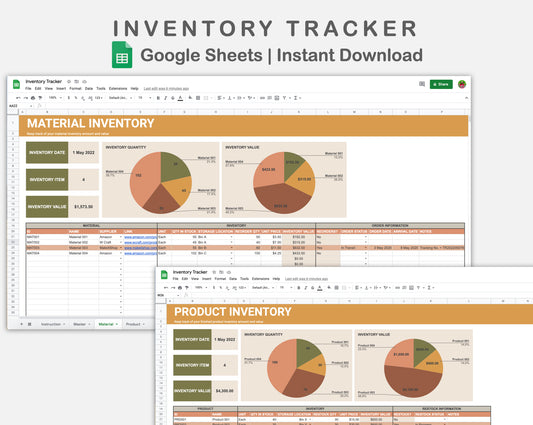Open File menu in Material Inventory window
This screenshot has height=425, width=533.
click(x=28, y=88)
